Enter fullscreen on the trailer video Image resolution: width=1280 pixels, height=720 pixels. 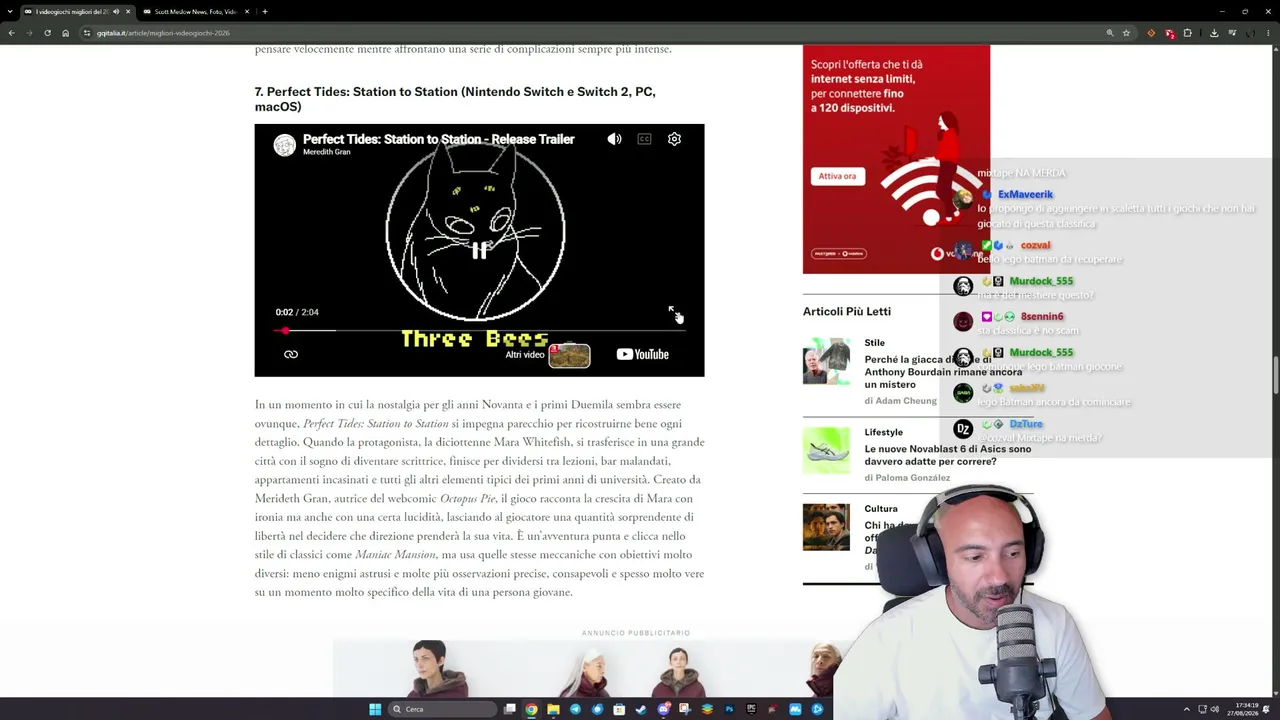click(x=674, y=312)
